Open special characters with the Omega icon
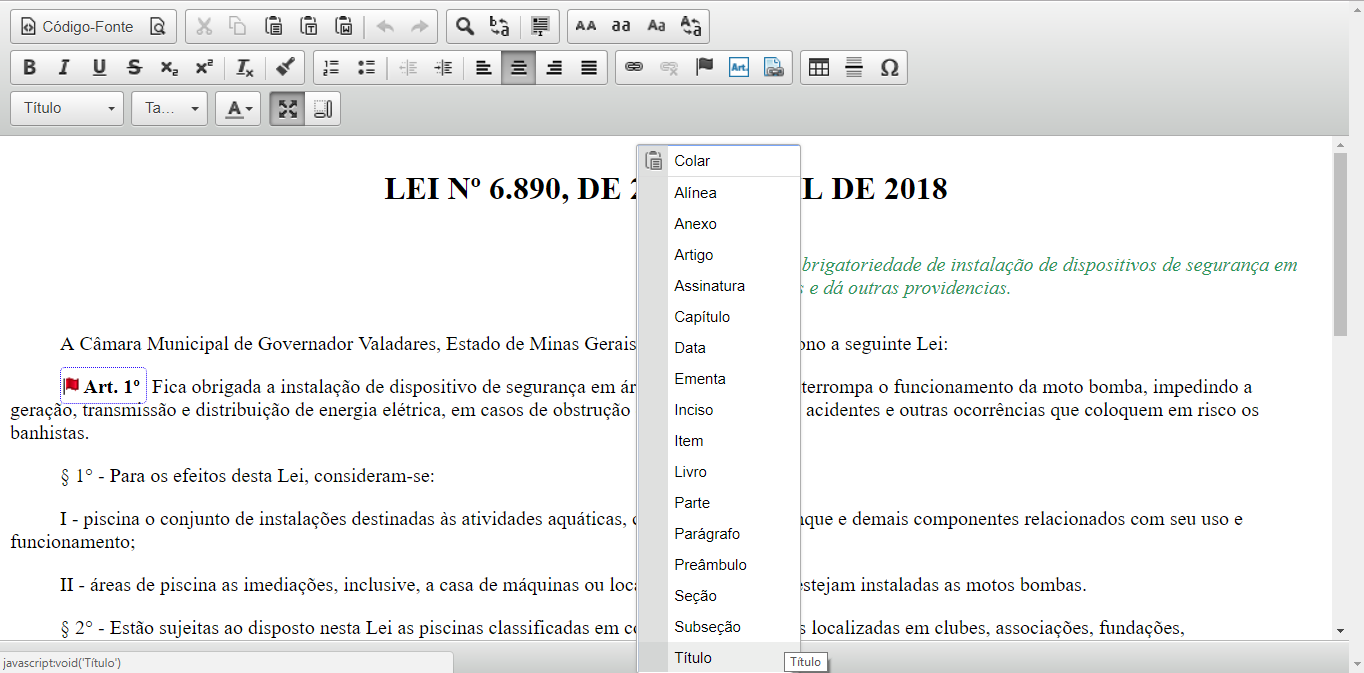This screenshot has height=673, width=1364. 889,68
